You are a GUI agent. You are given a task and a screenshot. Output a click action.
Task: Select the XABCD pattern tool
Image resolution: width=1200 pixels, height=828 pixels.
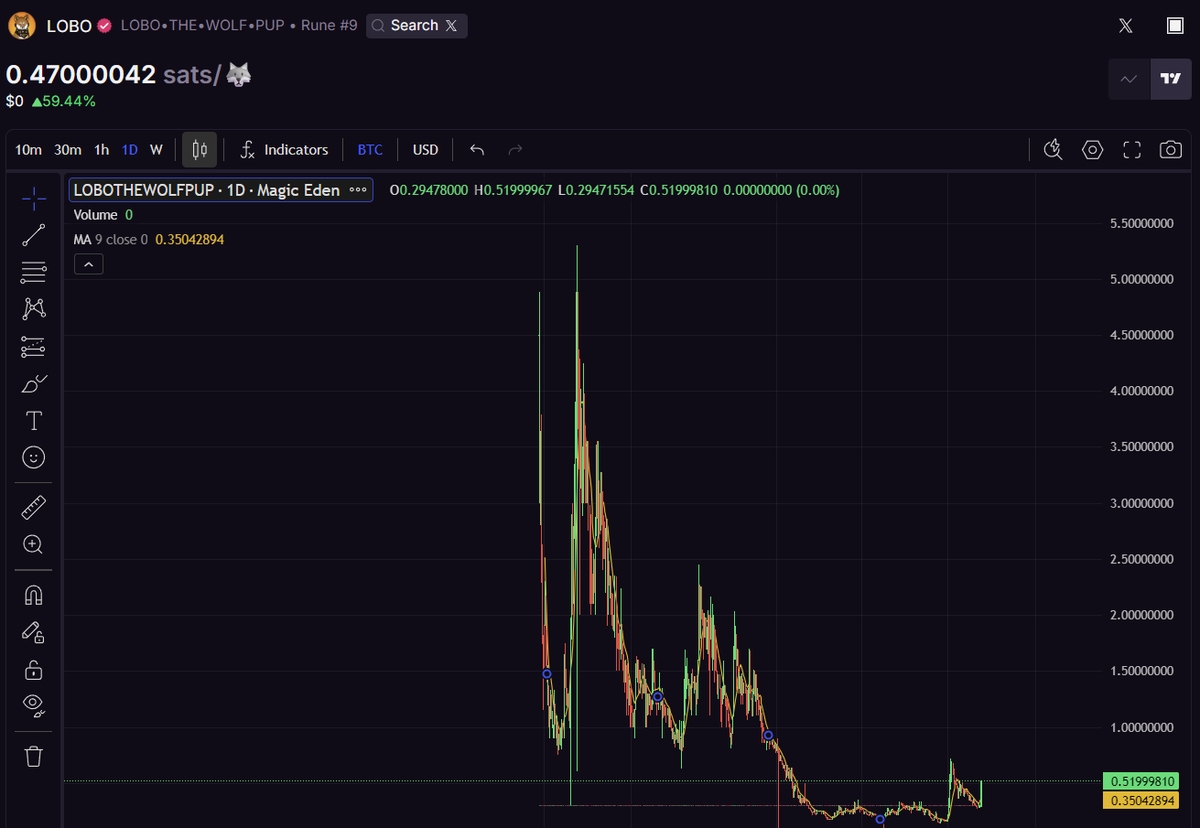click(34, 309)
